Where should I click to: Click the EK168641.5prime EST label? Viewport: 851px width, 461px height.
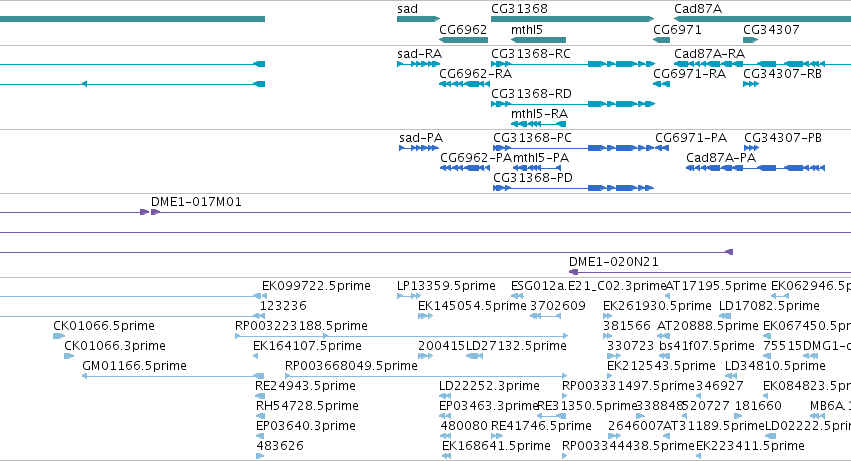tap(497, 446)
